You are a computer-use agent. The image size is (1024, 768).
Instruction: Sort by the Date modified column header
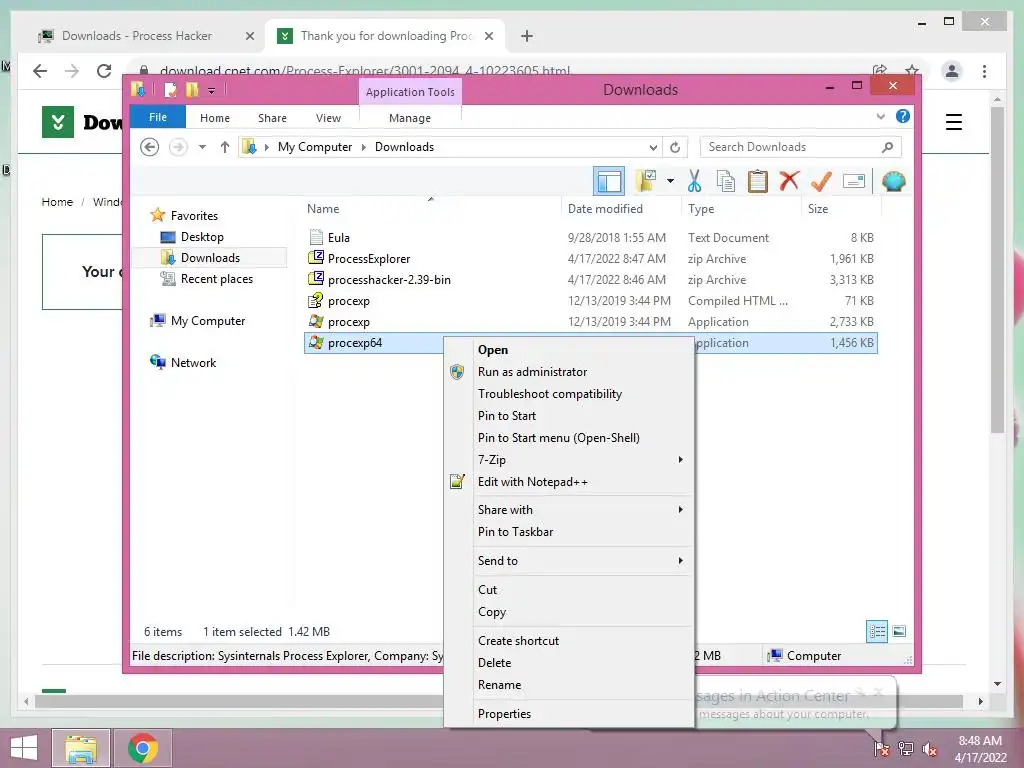tap(605, 209)
